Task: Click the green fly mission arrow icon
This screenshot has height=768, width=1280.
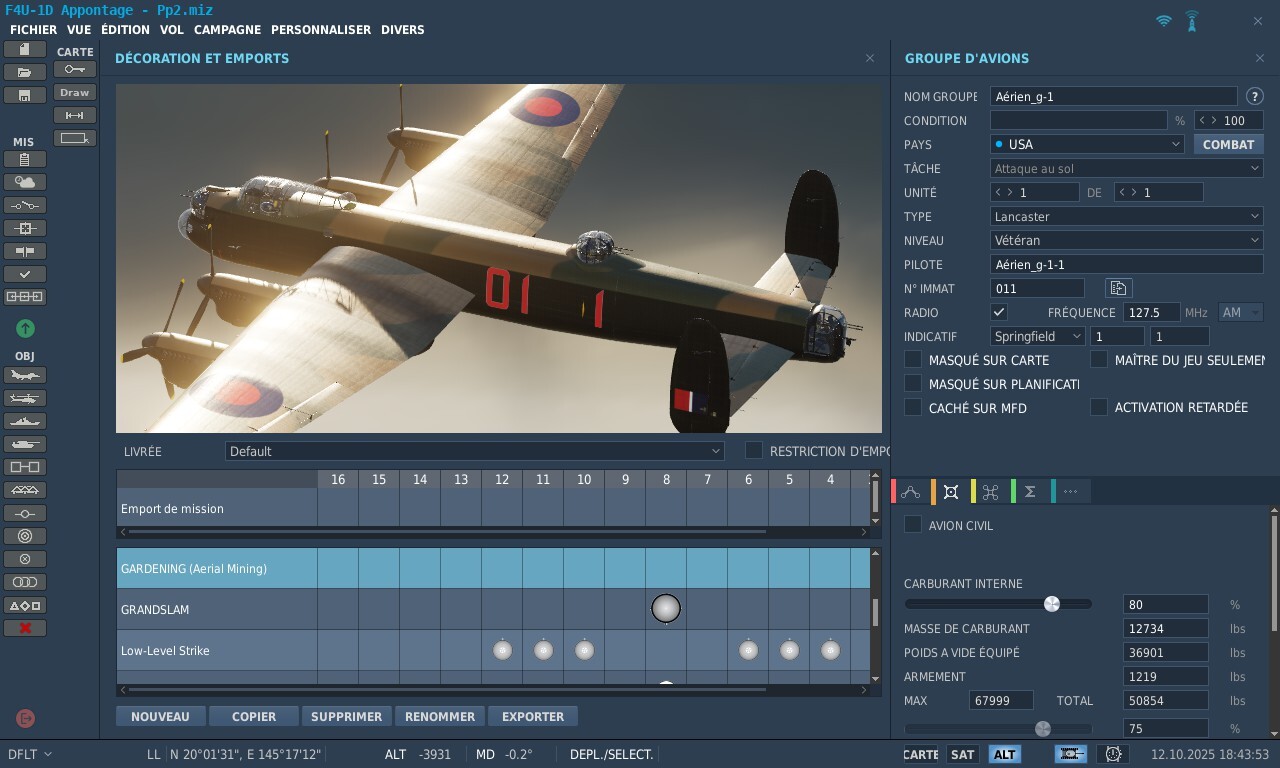Action: pos(25,328)
